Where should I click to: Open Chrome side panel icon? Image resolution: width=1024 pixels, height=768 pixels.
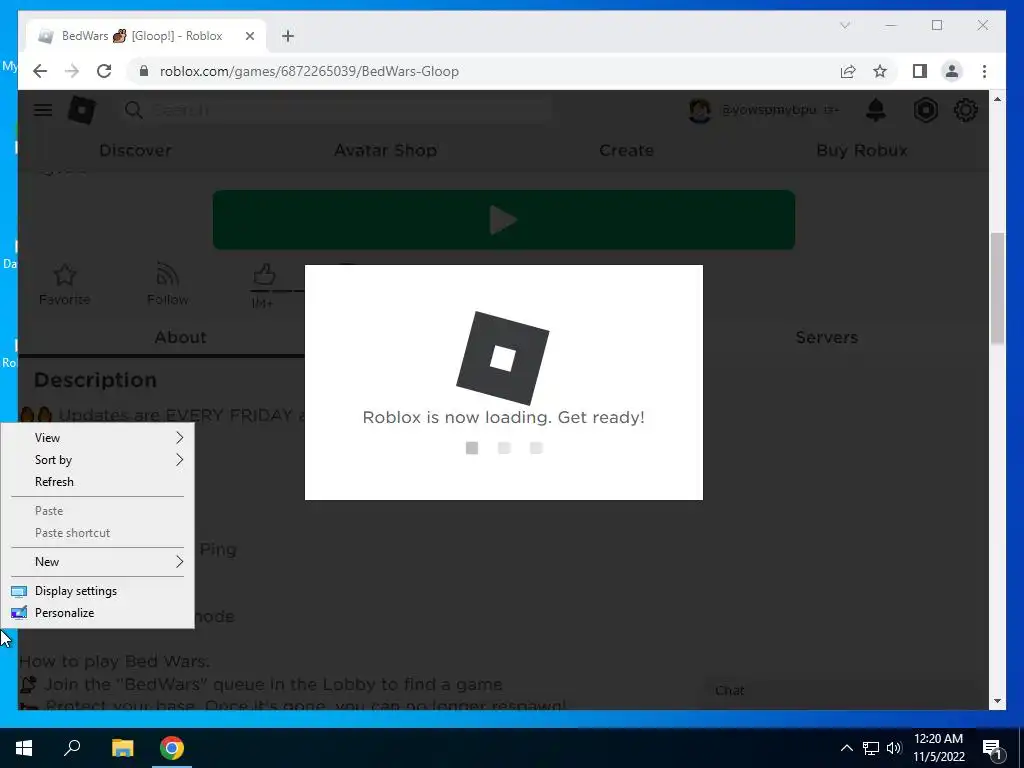coord(920,71)
